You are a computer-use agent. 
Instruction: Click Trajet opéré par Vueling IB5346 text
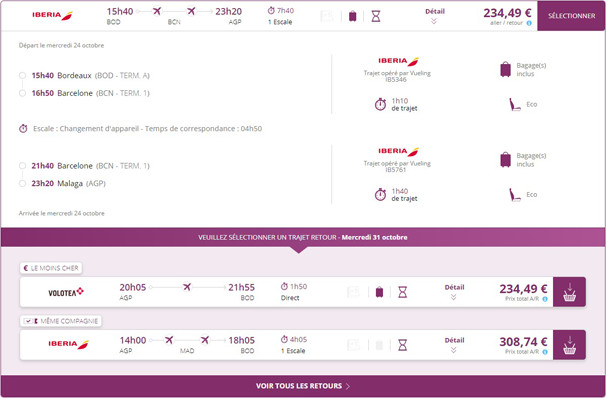coord(397,76)
